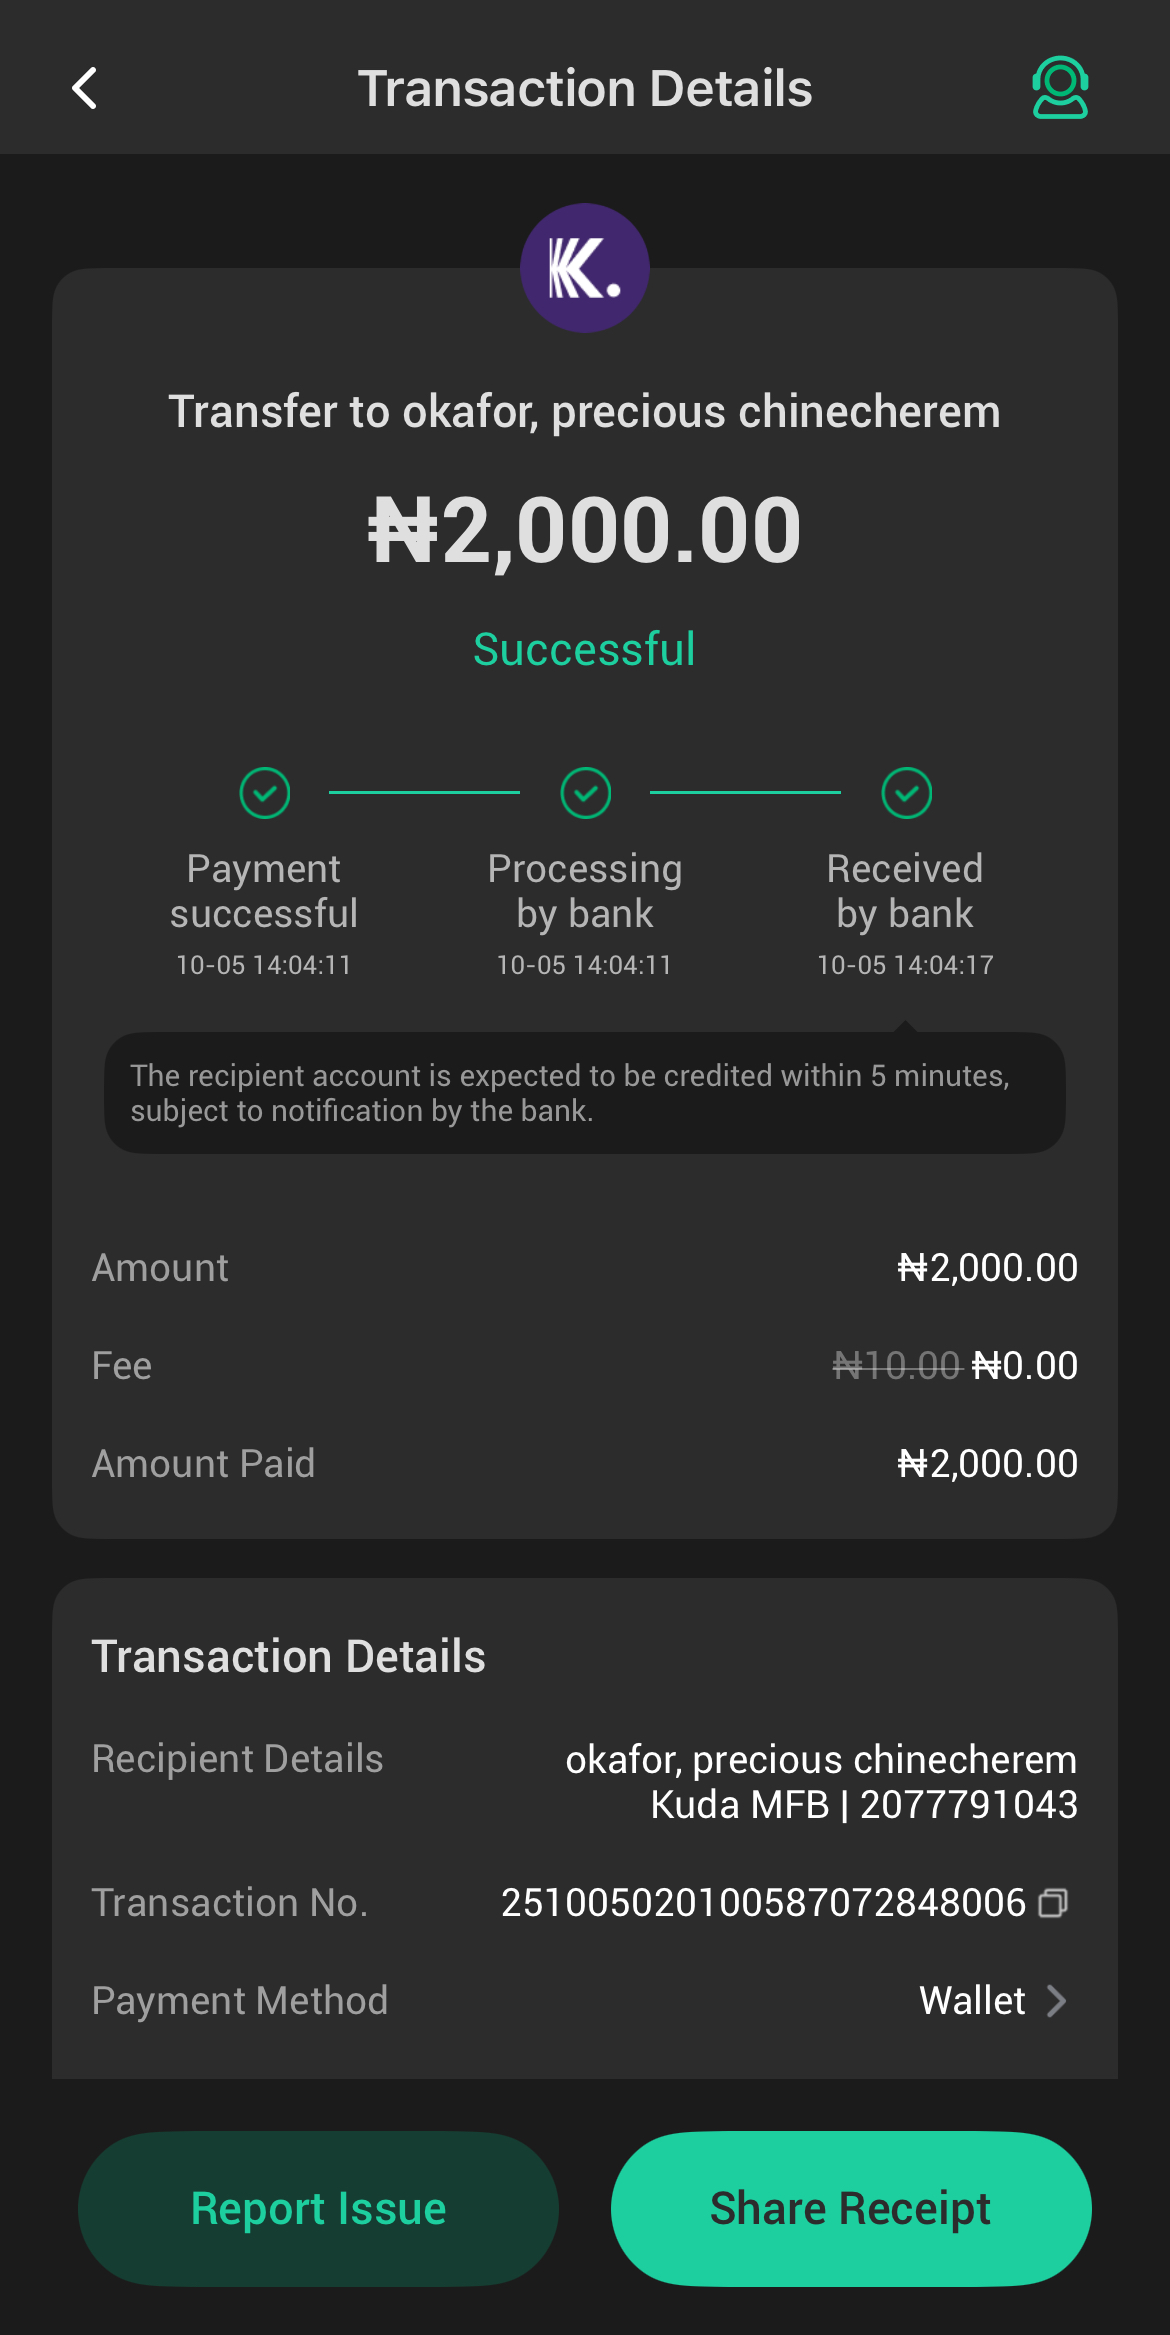The height and width of the screenshot is (2335, 1170).
Task: Tap the back arrow icon
Action: coord(85,88)
